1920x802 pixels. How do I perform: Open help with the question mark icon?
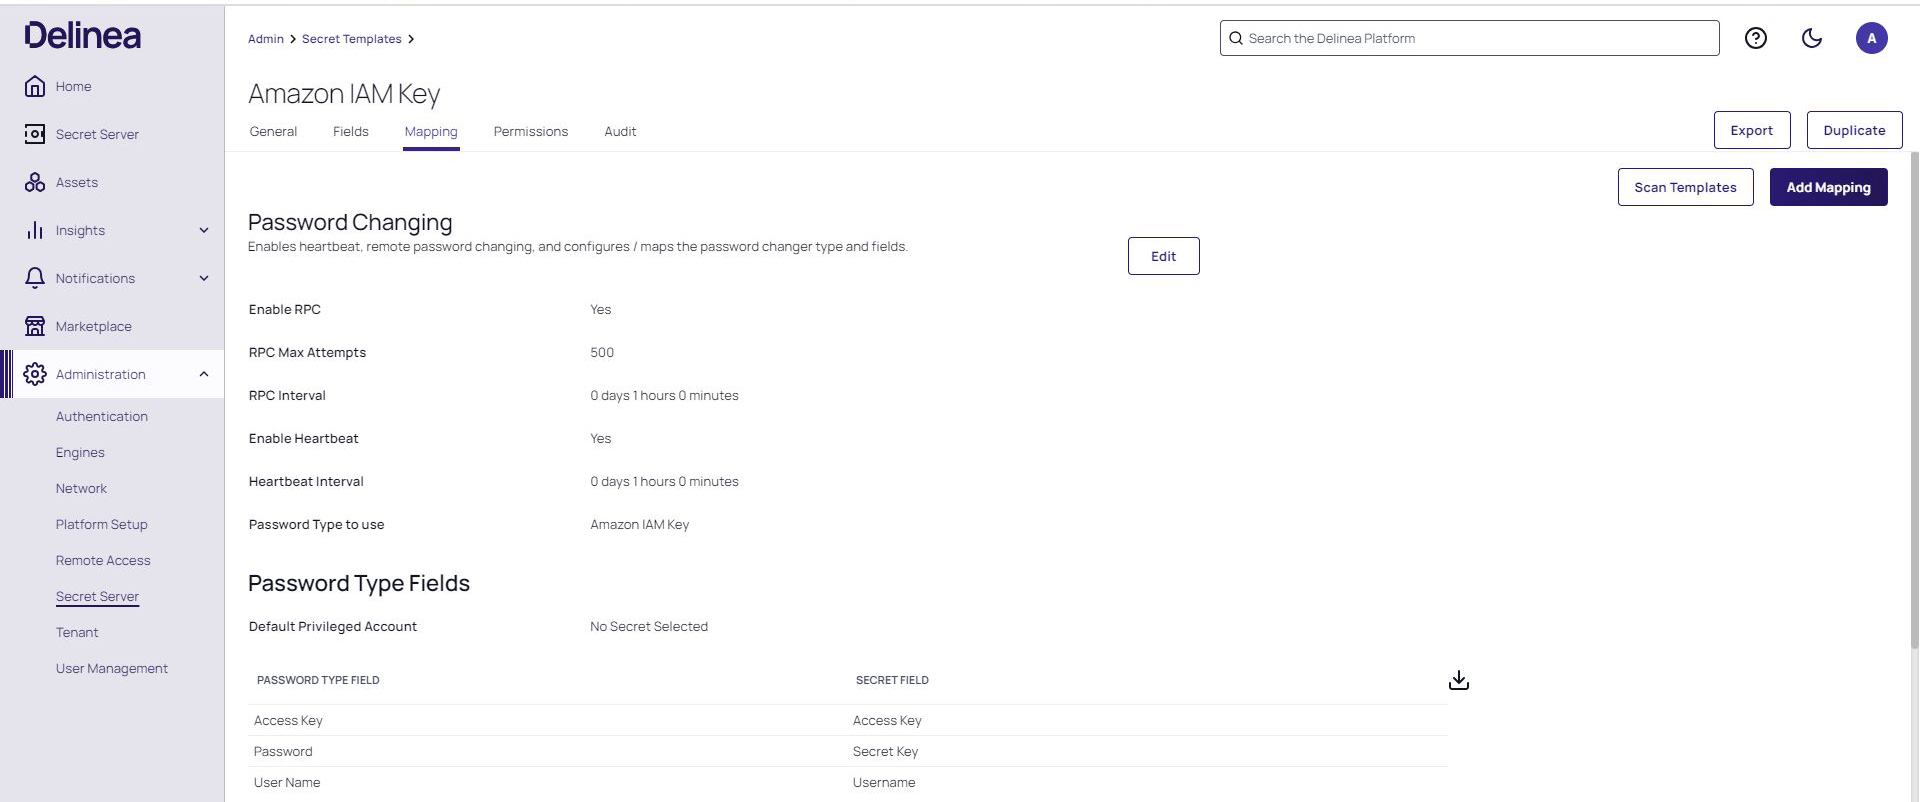[1755, 38]
